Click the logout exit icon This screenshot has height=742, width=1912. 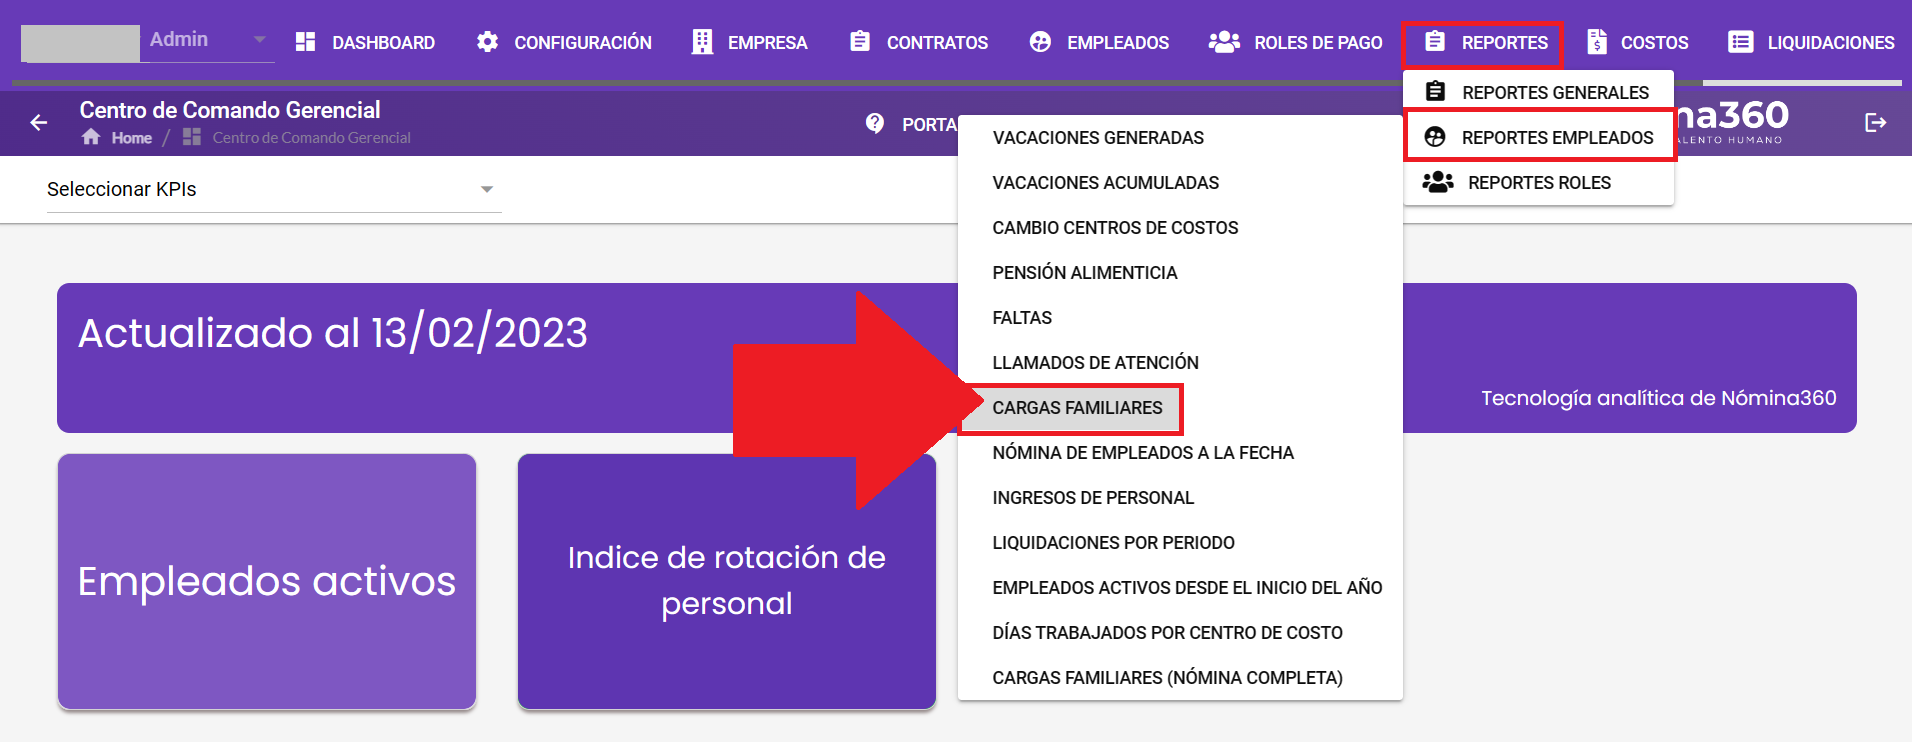coord(1876,122)
